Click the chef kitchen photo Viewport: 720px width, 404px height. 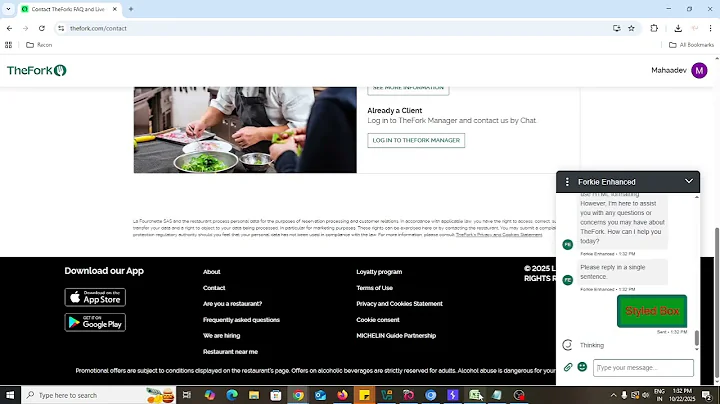click(245, 130)
